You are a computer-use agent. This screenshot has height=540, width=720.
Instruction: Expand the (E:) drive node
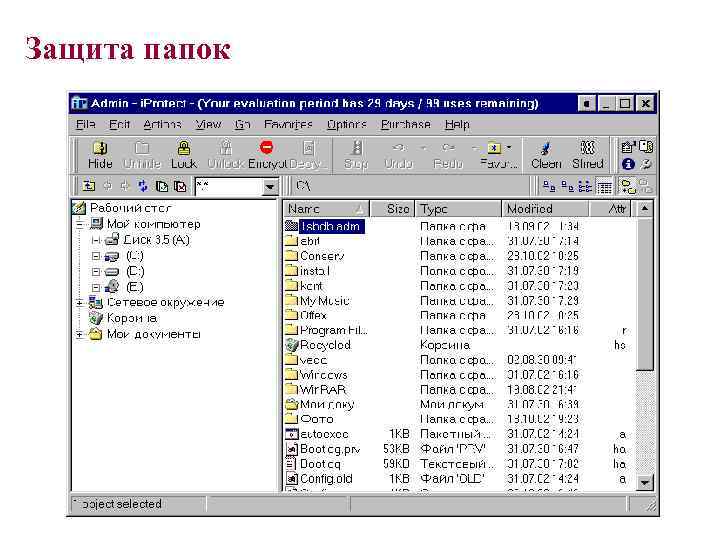(96, 287)
